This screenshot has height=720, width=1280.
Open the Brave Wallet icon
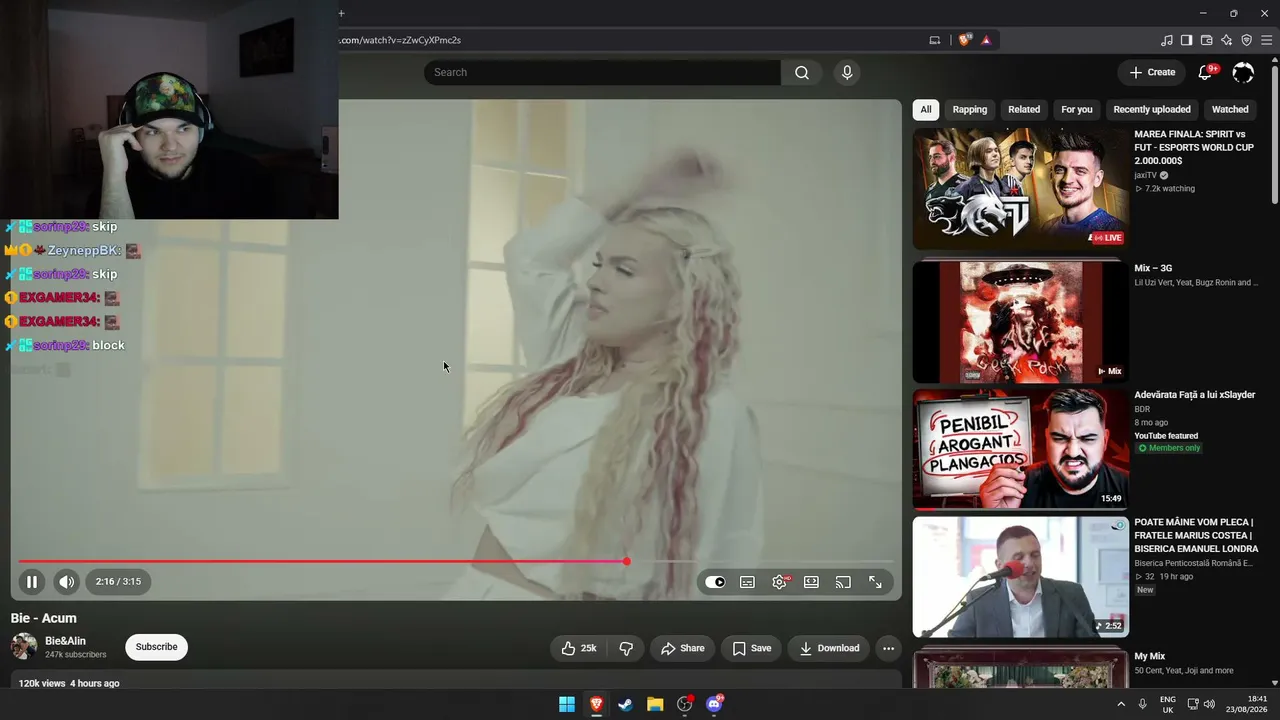click(1207, 40)
